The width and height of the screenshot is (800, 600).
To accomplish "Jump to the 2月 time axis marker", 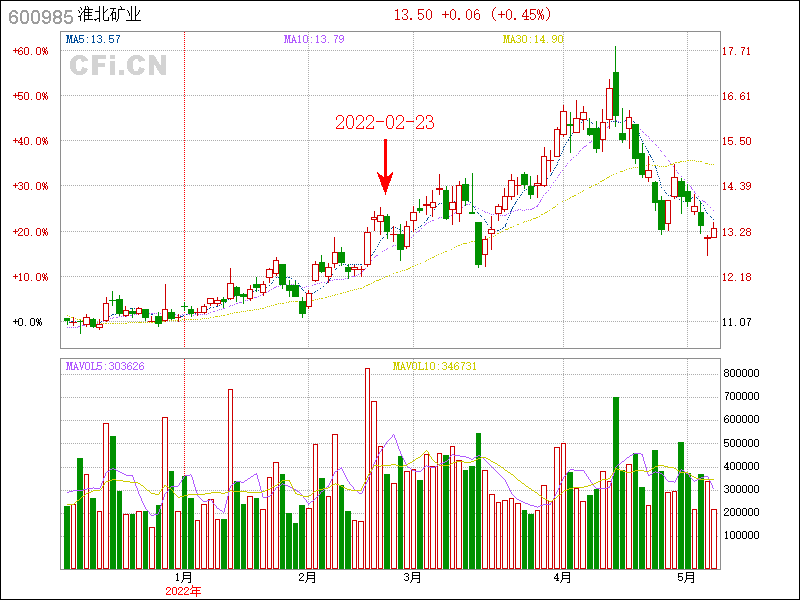I will 308,577.
